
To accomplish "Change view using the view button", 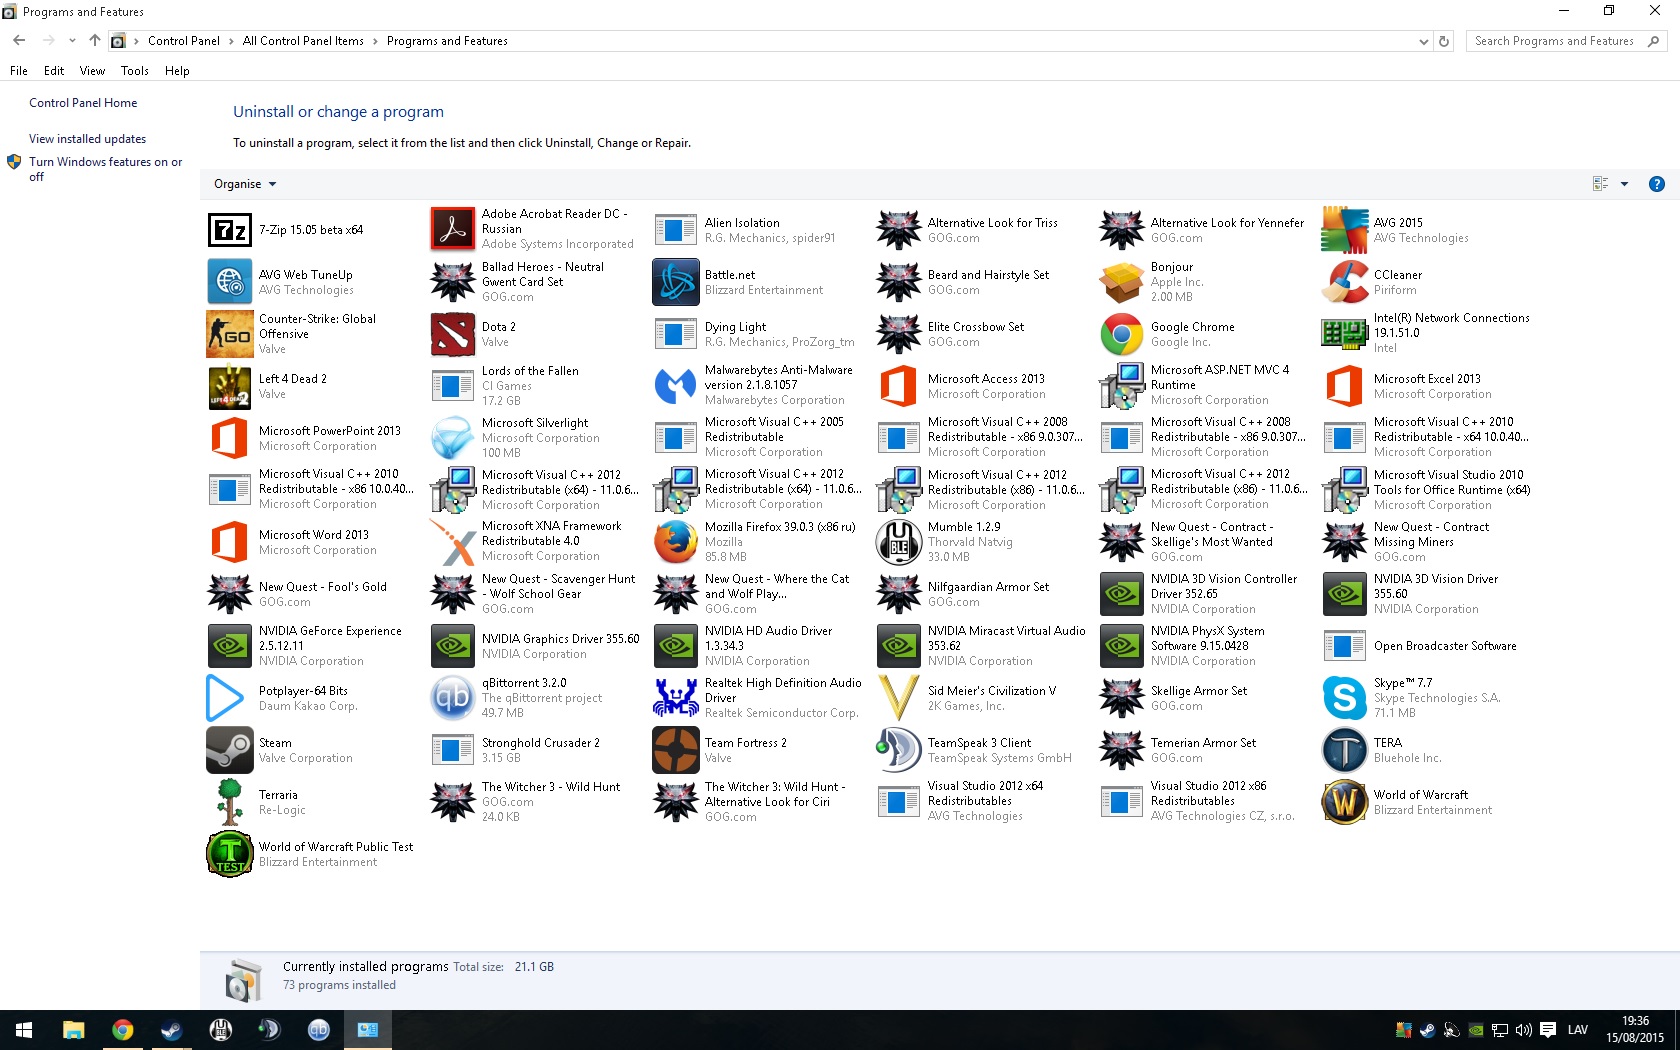I will 1600,184.
